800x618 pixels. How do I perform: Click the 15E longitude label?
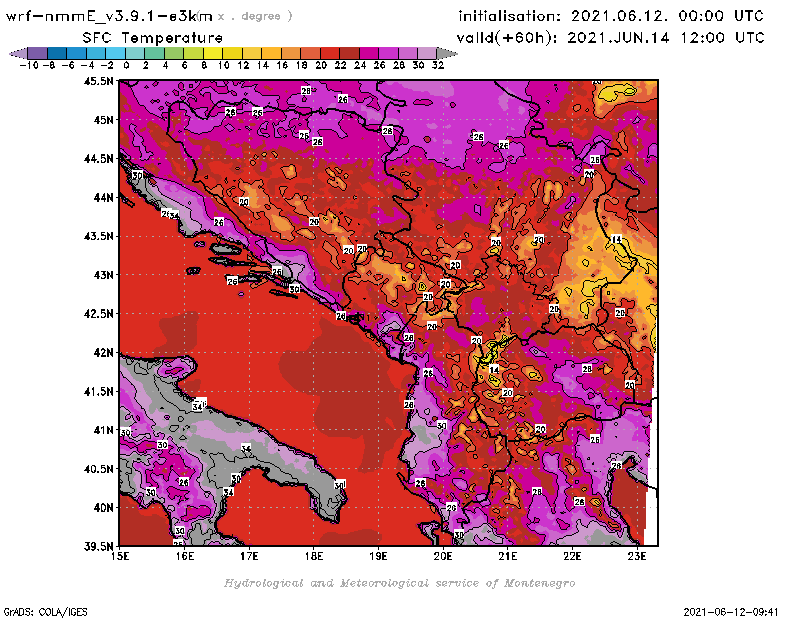pos(120,556)
